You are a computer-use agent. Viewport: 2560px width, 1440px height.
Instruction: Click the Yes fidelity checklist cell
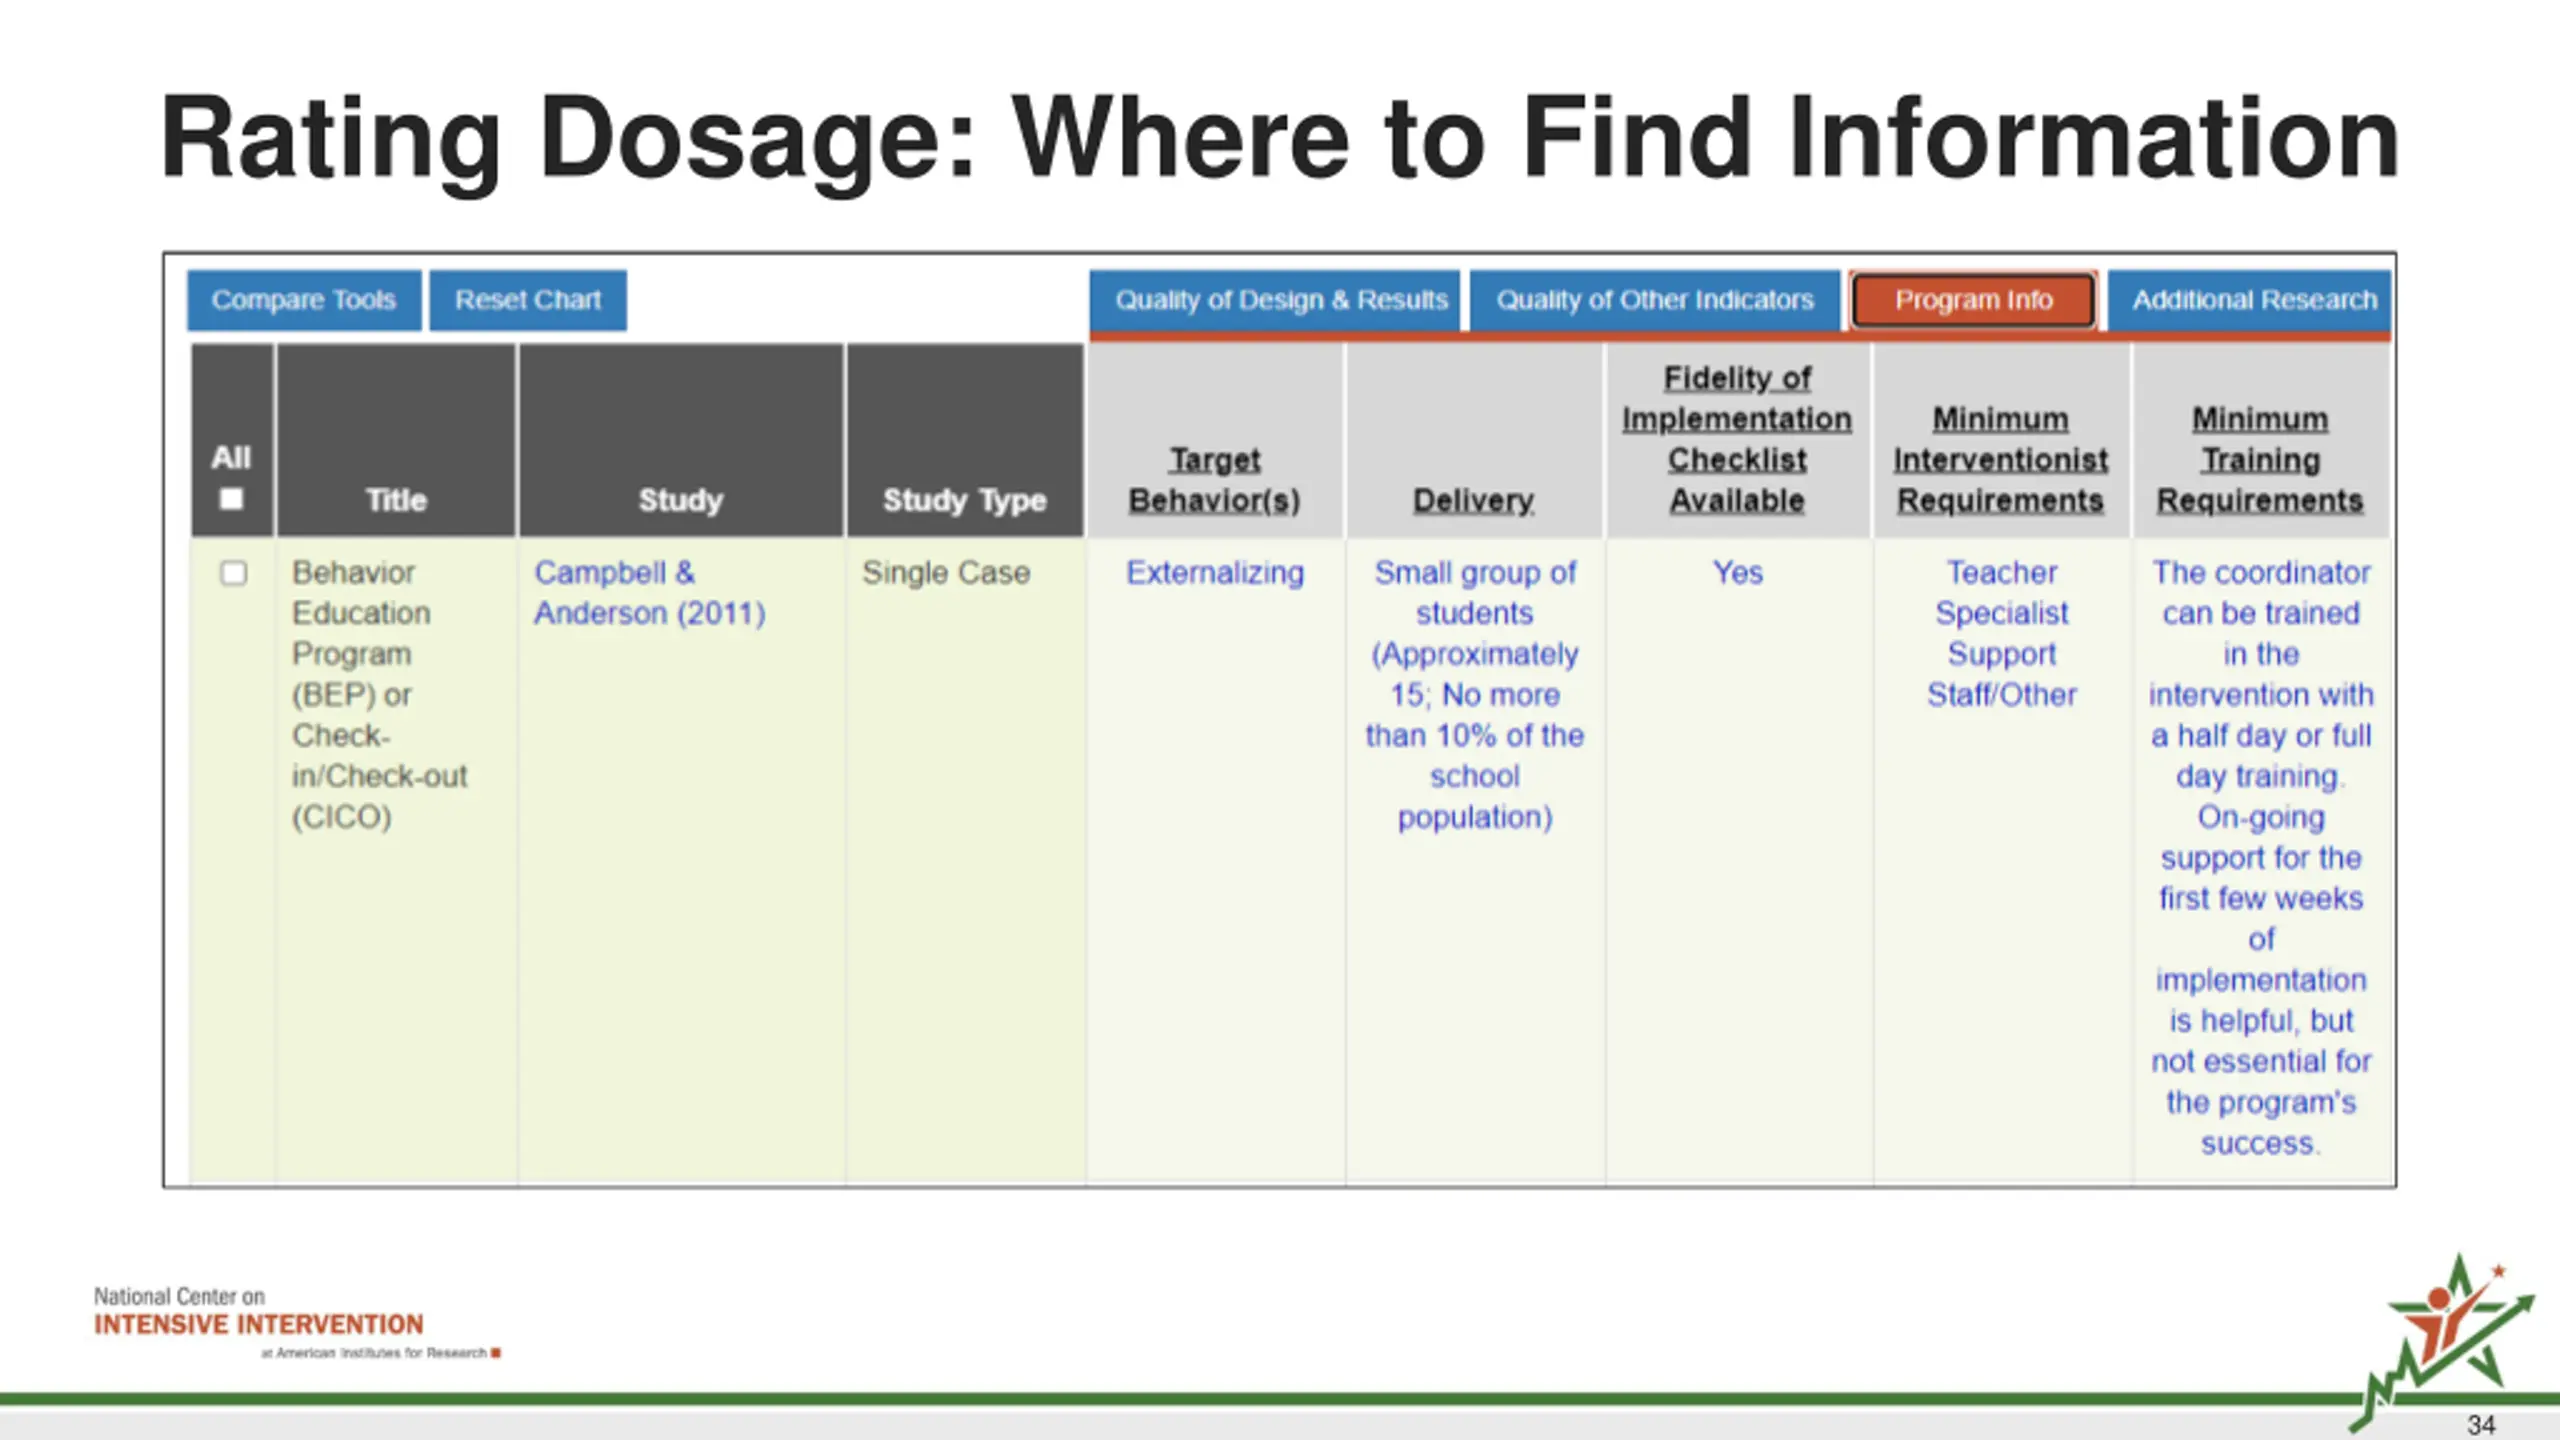(1738, 573)
